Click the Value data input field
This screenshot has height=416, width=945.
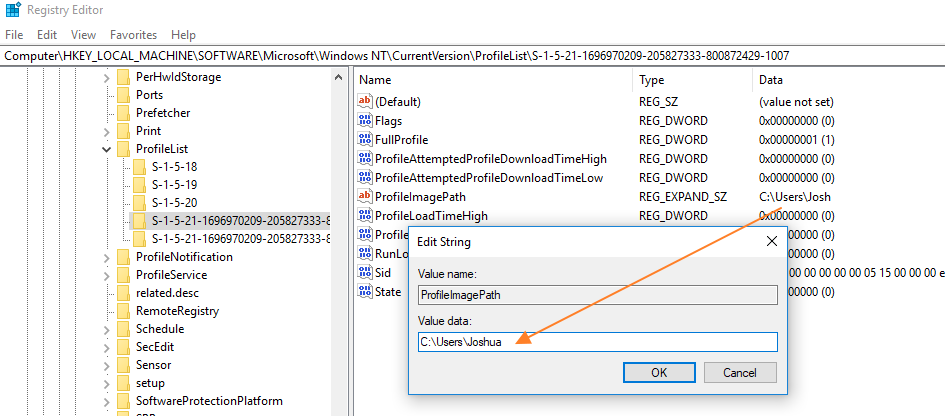pos(597,342)
